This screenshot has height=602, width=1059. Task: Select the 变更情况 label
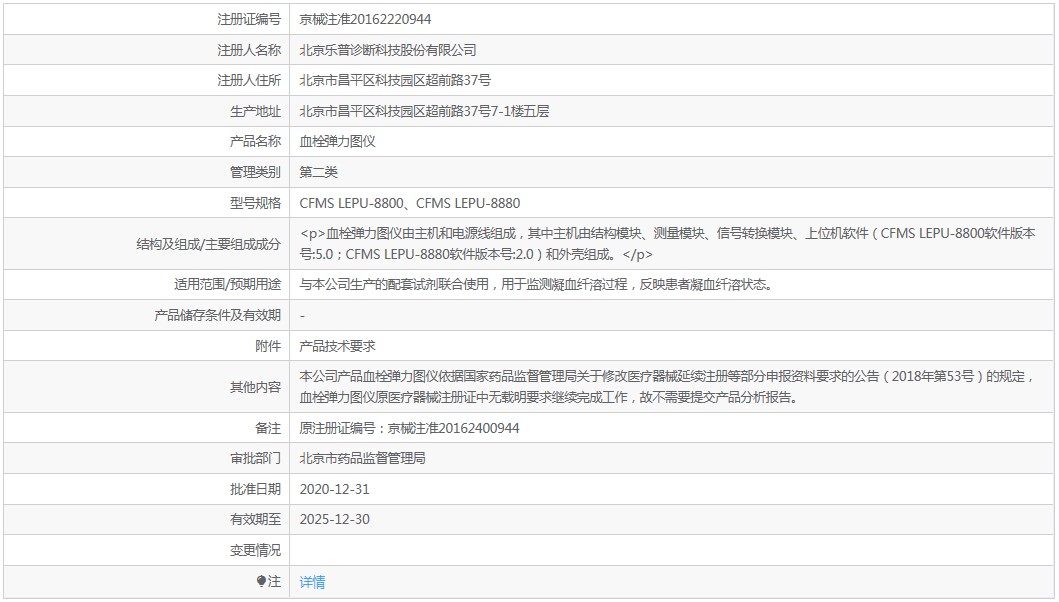pos(255,551)
